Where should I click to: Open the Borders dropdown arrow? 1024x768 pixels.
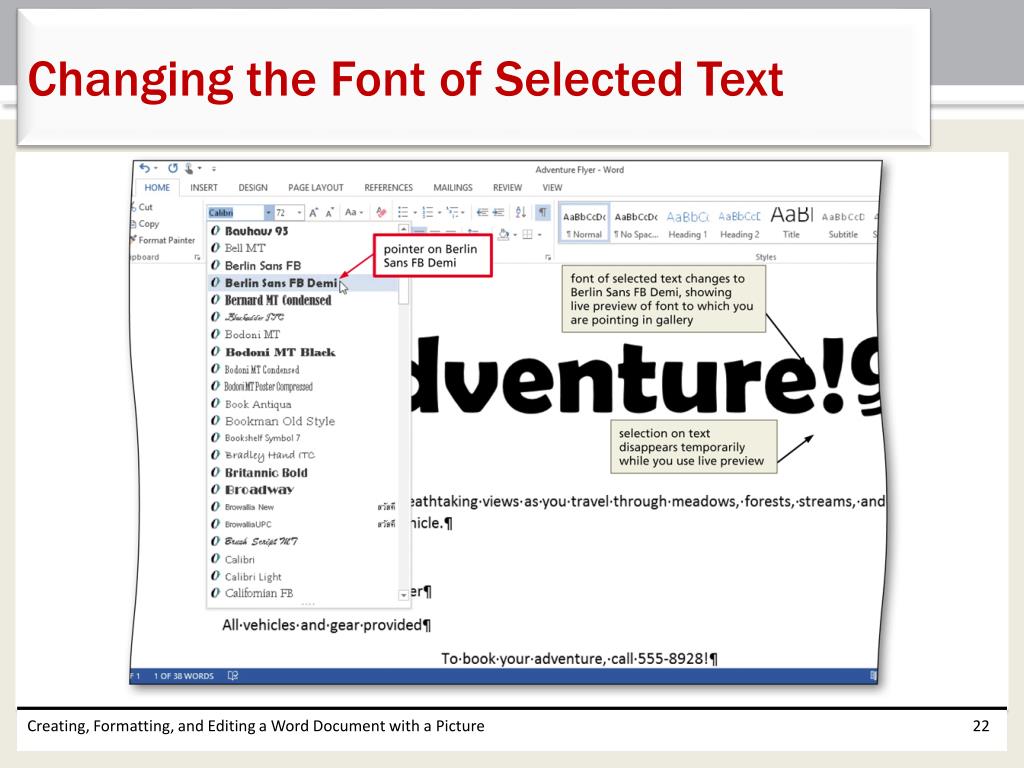pyautogui.click(x=539, y=235)
